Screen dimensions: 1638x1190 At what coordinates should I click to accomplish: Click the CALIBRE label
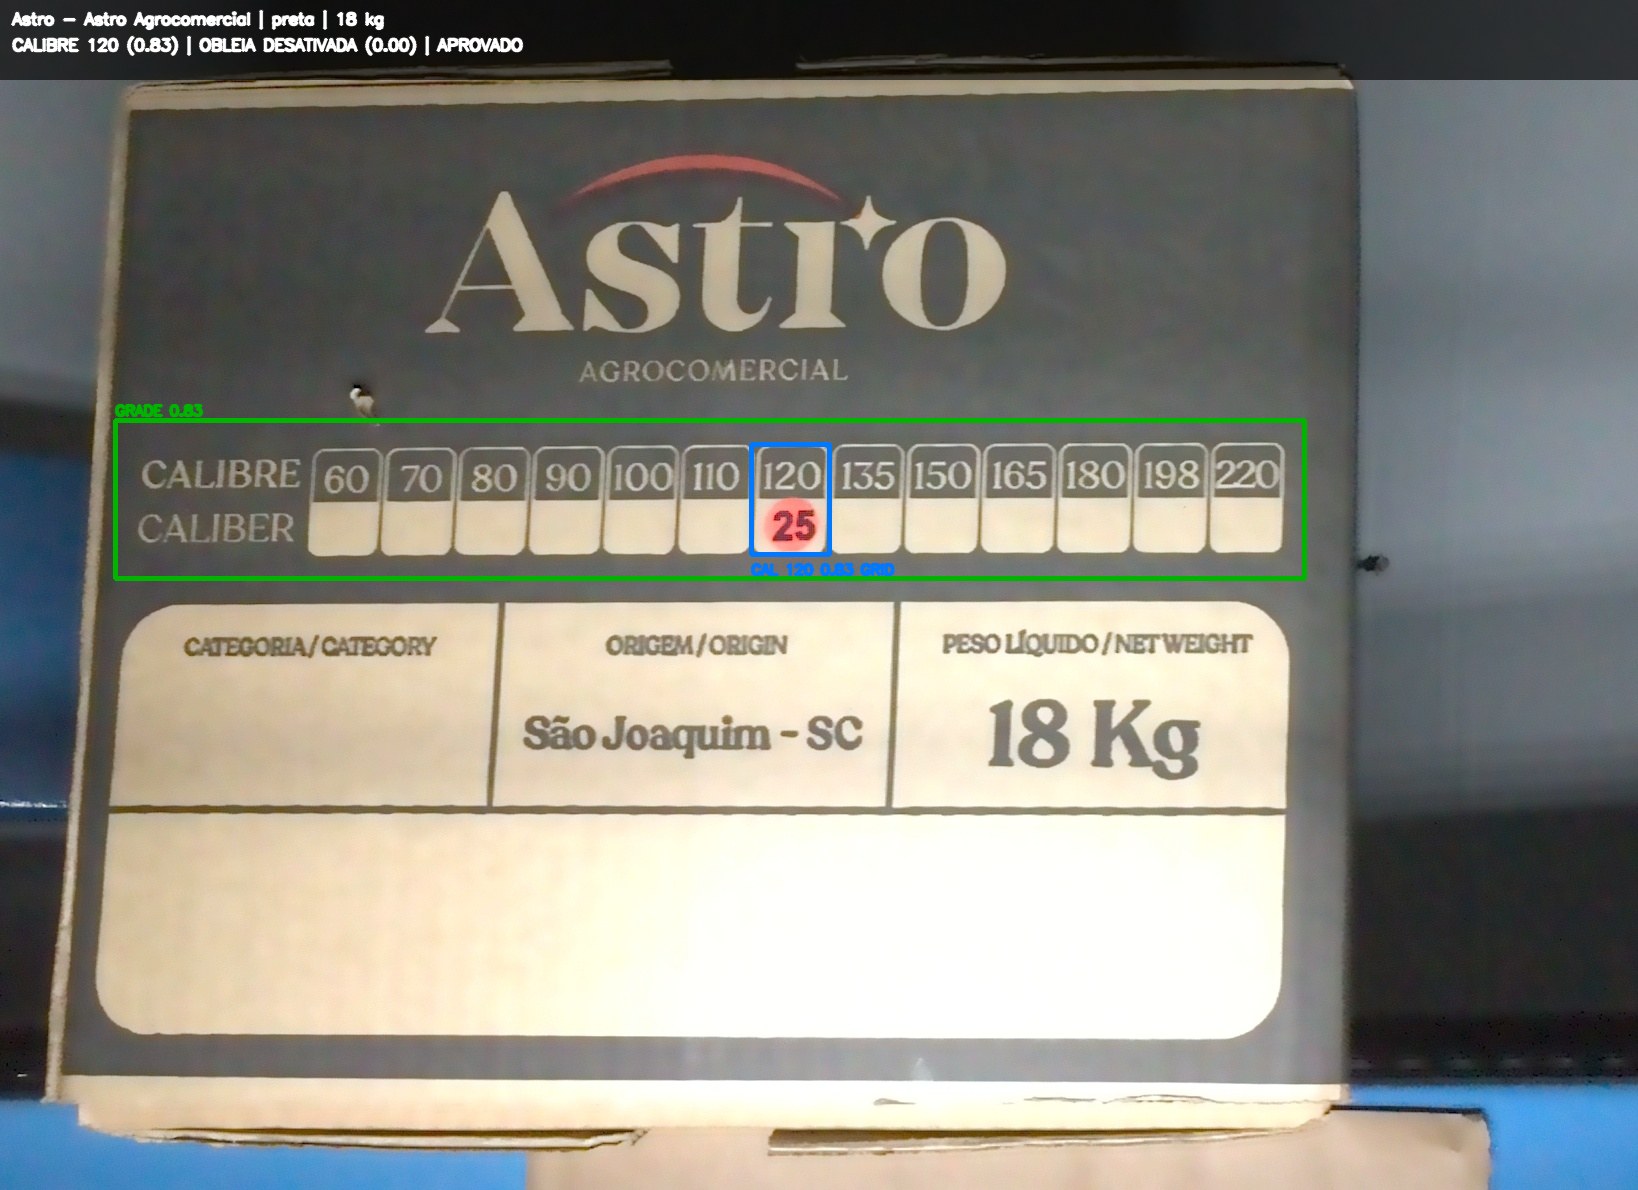coord(220,474)
